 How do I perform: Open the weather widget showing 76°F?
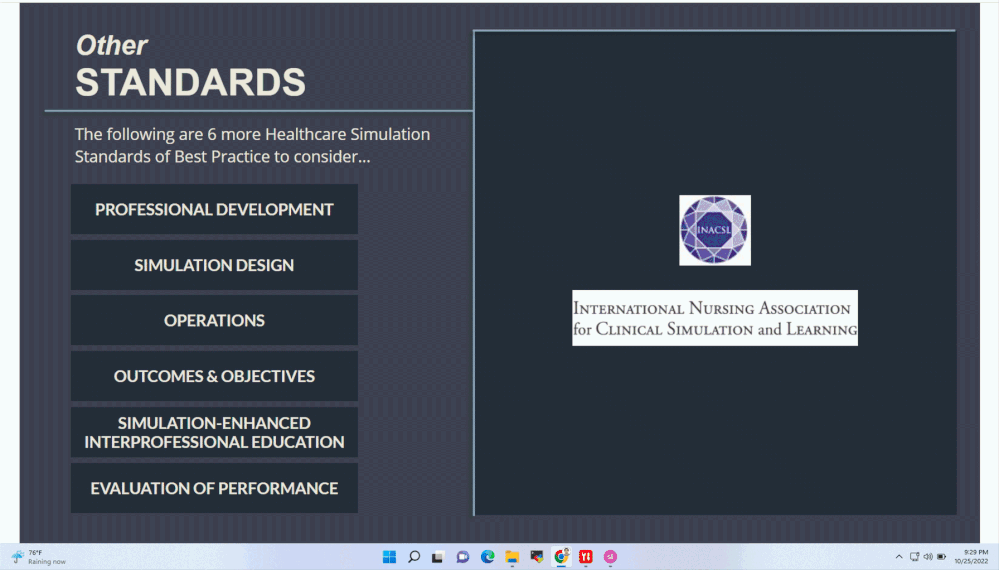pyautogui.click(x=39, y=557)
